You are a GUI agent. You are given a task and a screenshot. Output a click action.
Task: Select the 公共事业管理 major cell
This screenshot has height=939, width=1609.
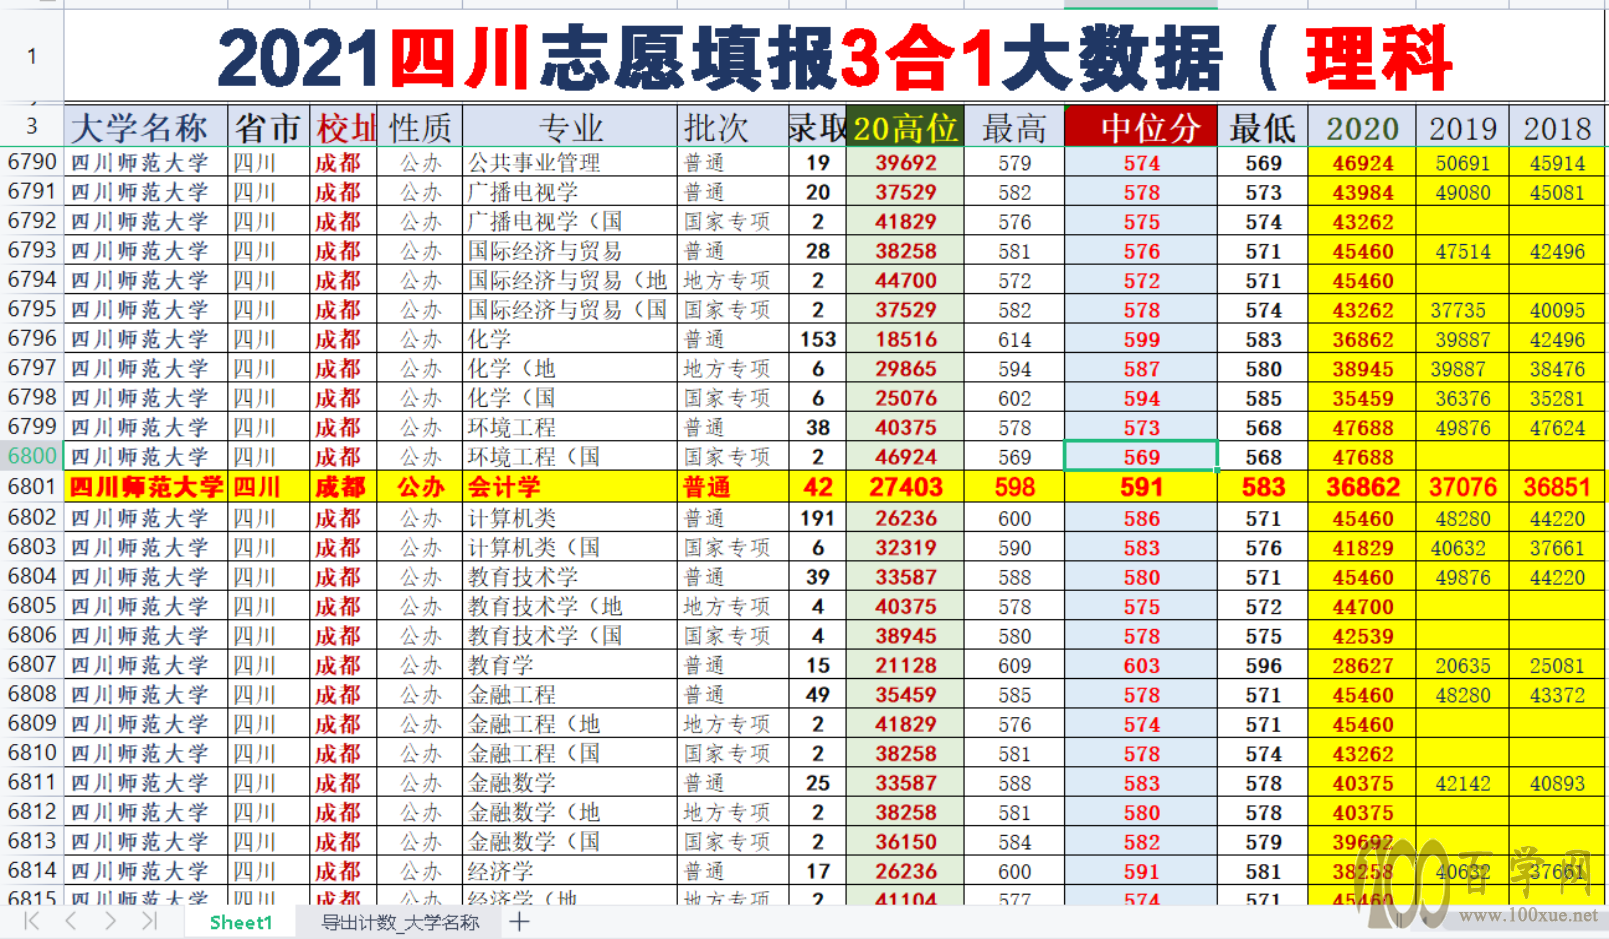570,162
